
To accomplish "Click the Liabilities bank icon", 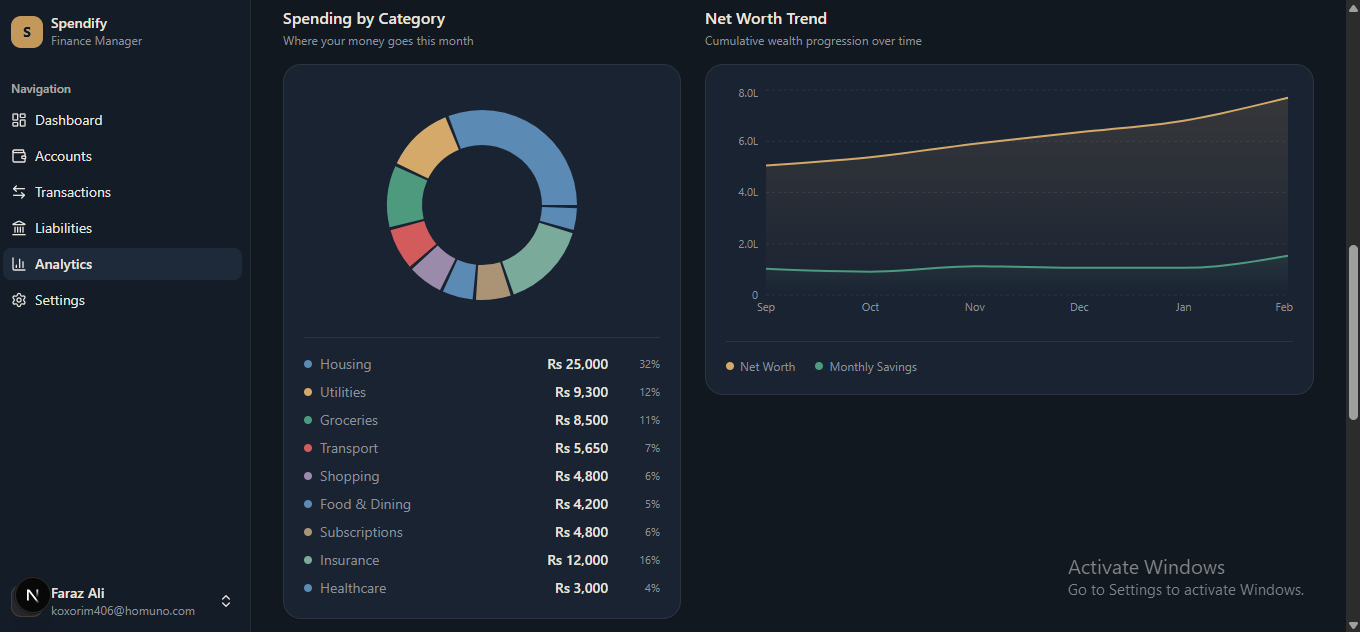I will pos(18,228).
